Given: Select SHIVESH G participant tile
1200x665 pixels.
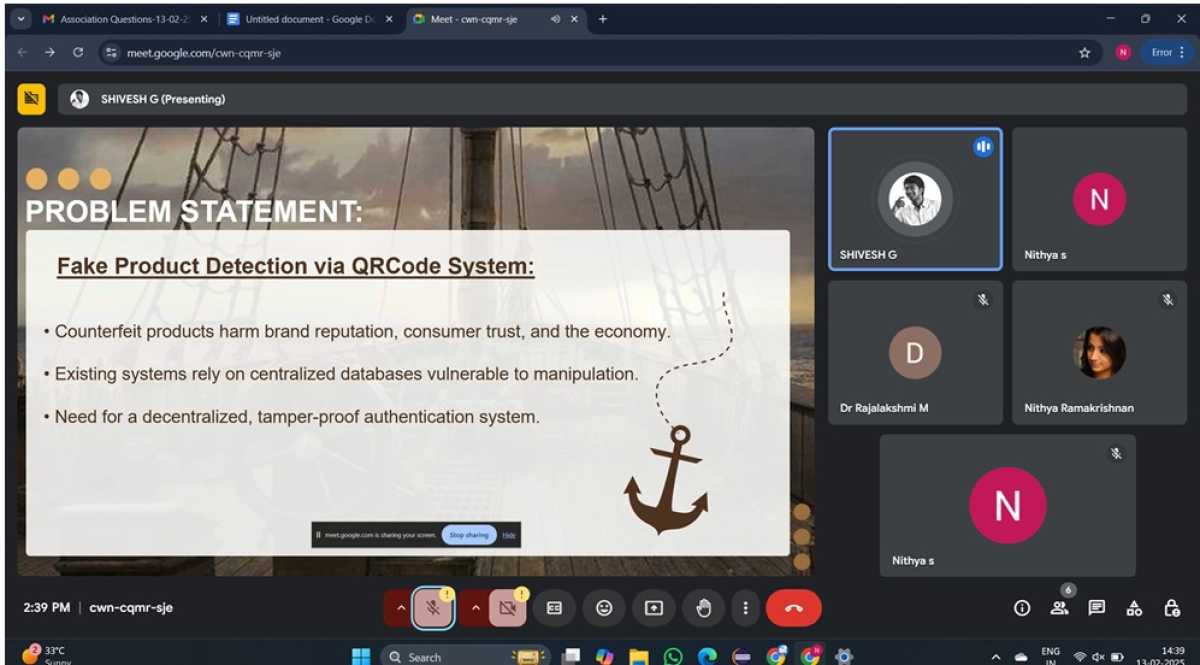Looking at the screenshot, I should click(915, 199).
